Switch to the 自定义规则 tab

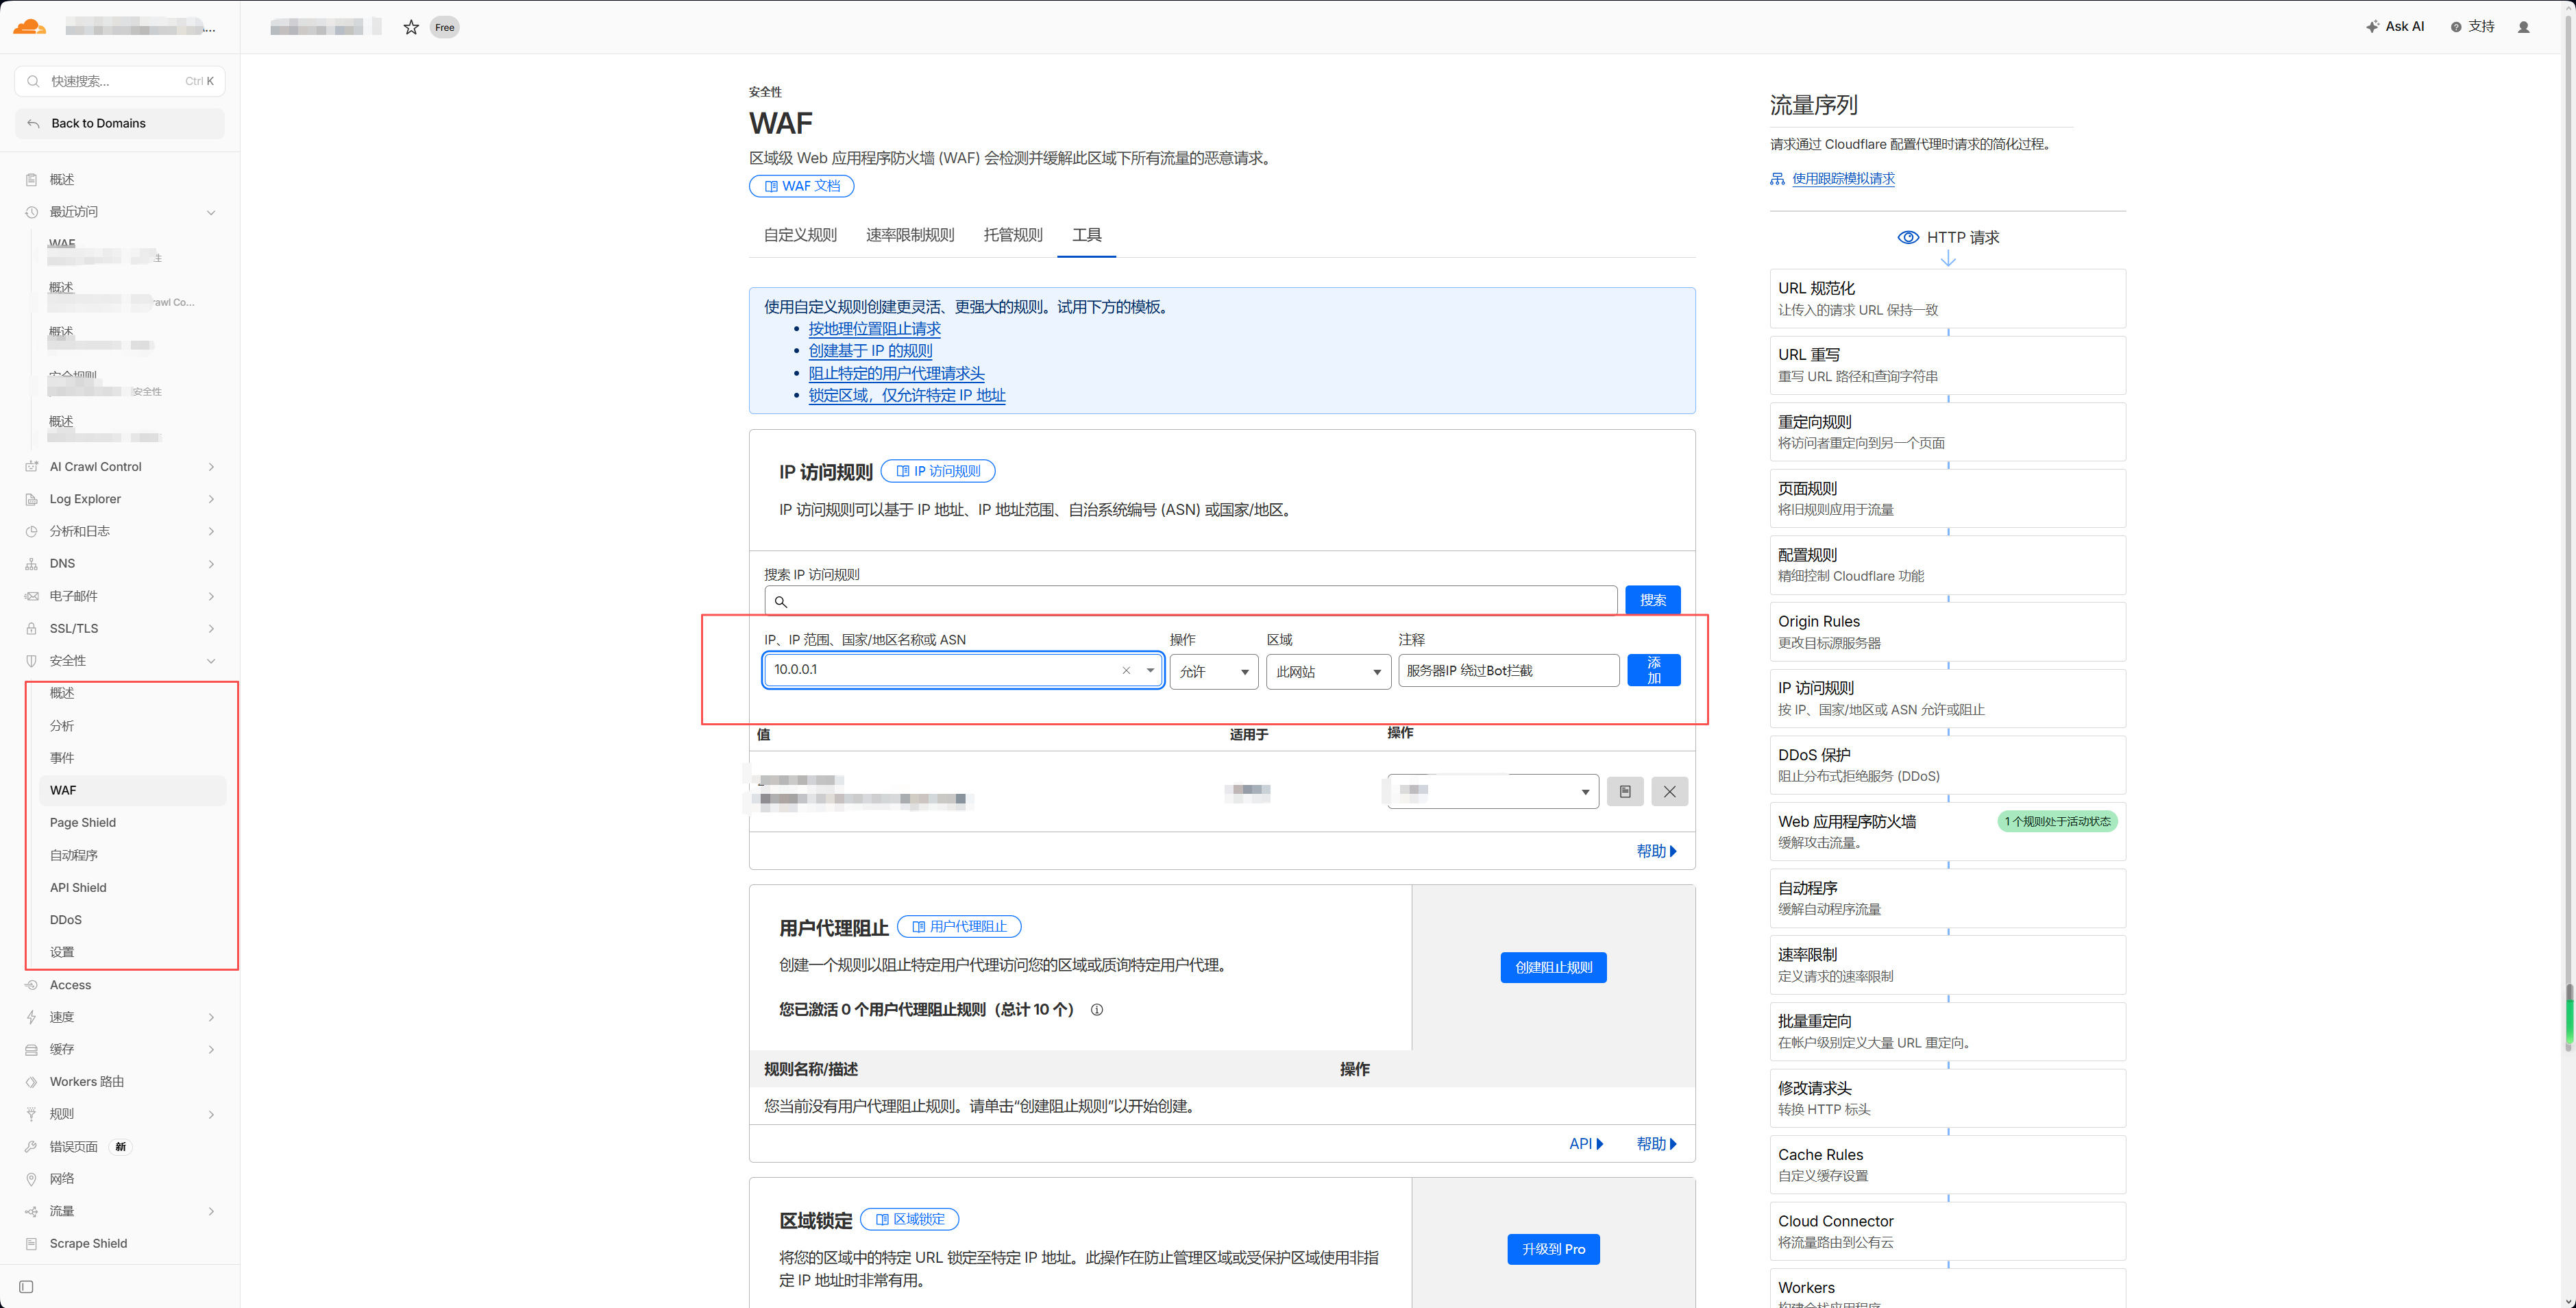coord(800,235)
